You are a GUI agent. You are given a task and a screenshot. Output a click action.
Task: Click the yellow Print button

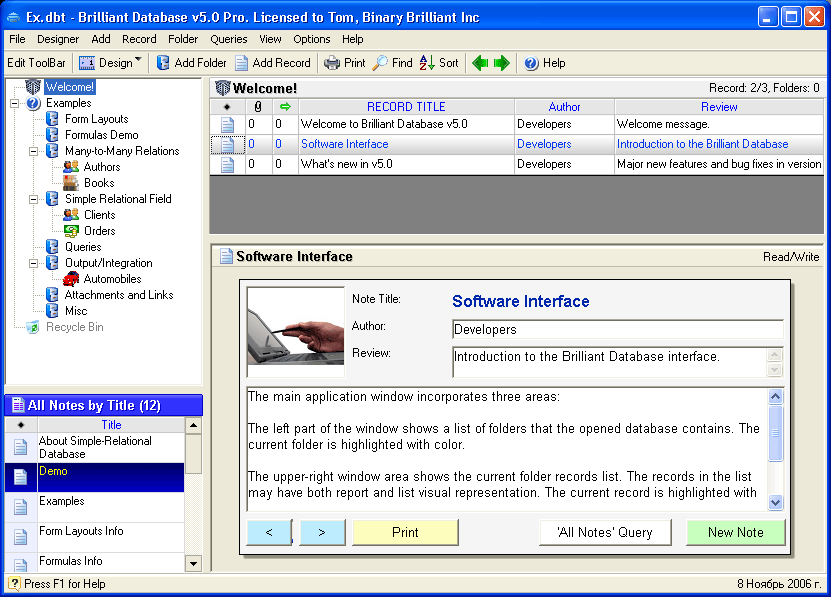(405, 533)
